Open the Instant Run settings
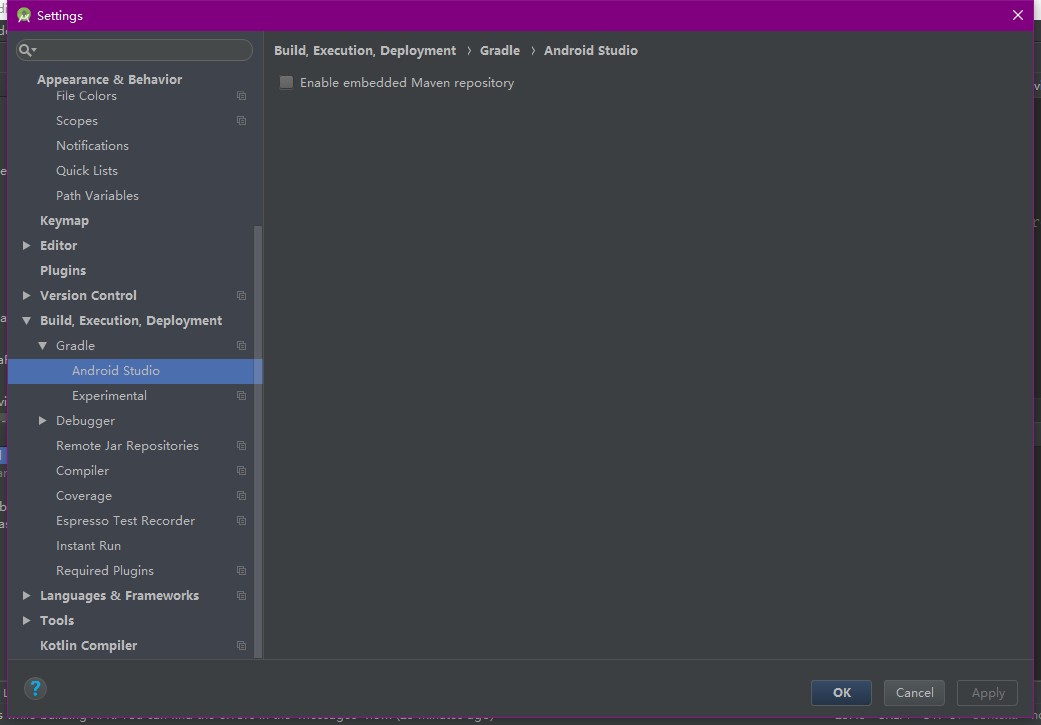This screenshot has width=1041, height=725. (x=88, y=546)
